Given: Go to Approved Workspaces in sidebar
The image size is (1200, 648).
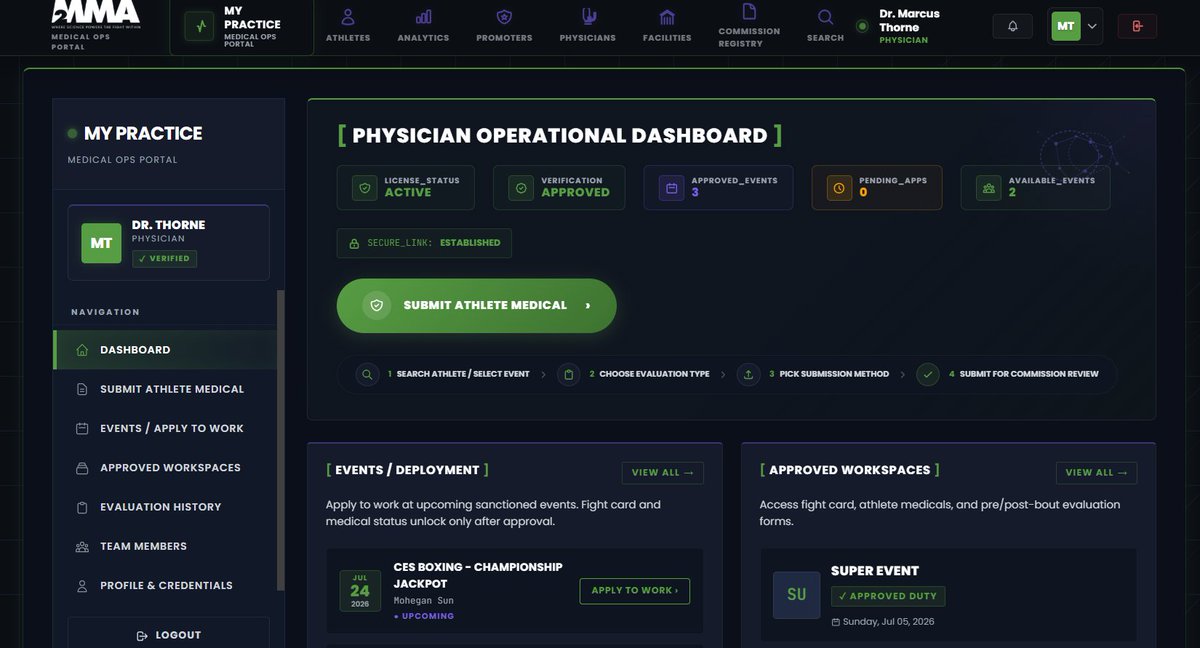Looking at the screenshot, I should [165, 467].
